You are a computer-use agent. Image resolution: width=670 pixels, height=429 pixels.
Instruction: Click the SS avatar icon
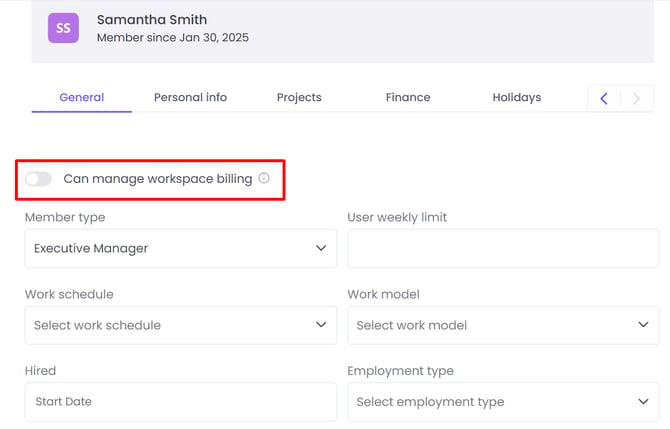pyautogui.click(x=63, y=28)
